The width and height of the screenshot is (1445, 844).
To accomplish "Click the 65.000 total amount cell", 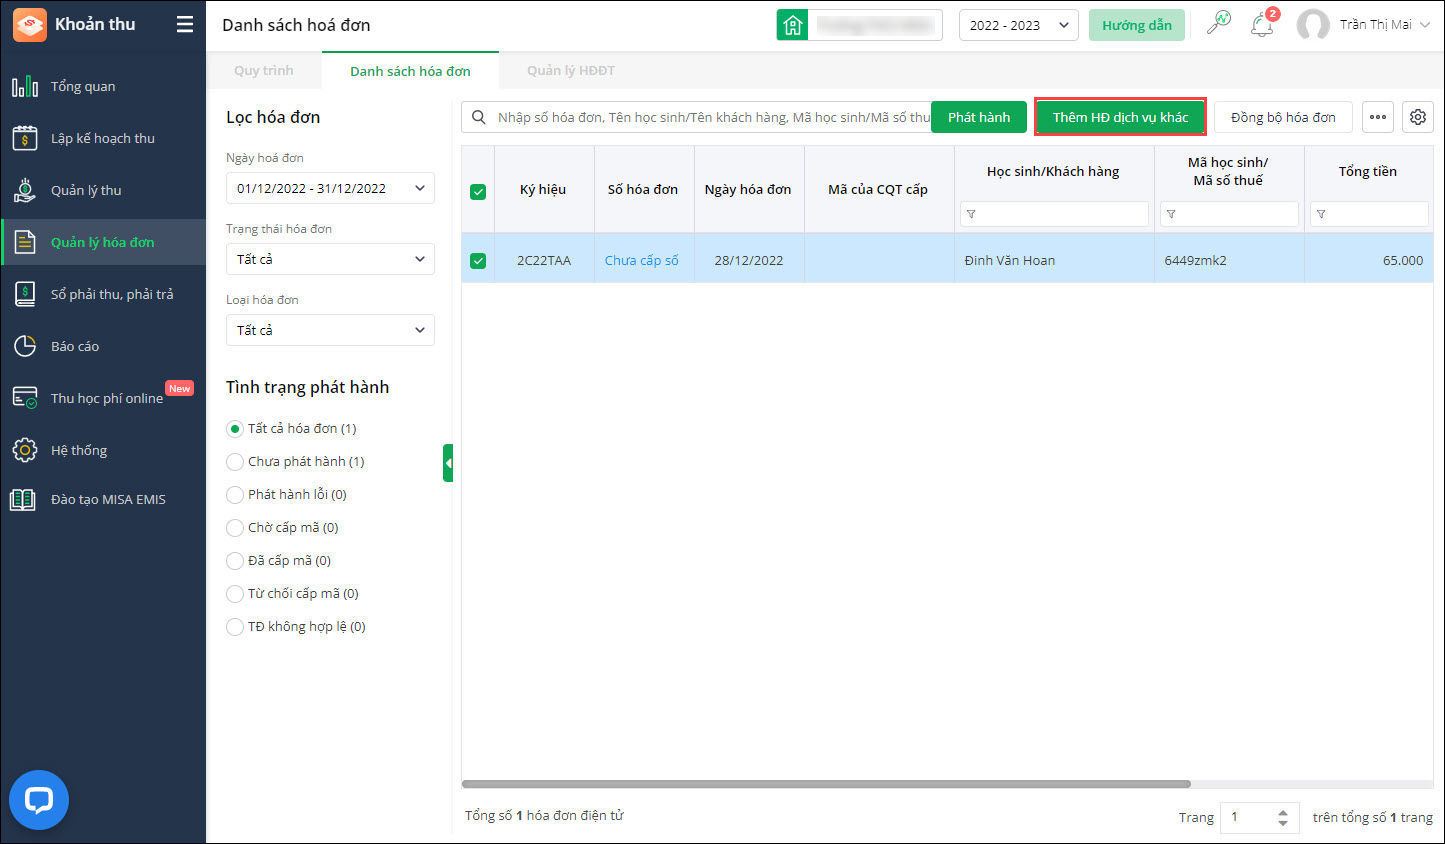I will [1369, 260].
